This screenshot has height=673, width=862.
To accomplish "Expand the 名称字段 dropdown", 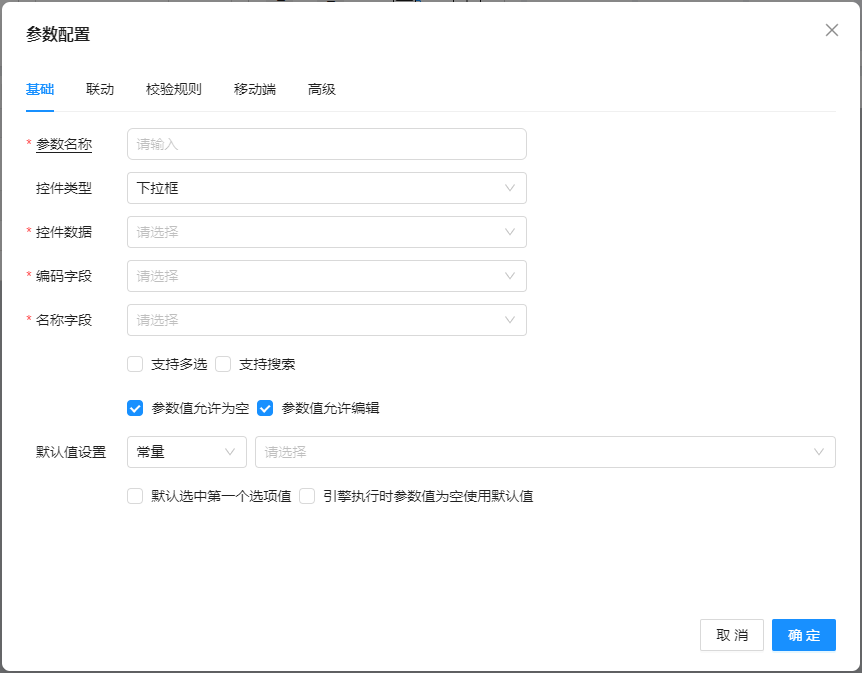I will (326, 320).
